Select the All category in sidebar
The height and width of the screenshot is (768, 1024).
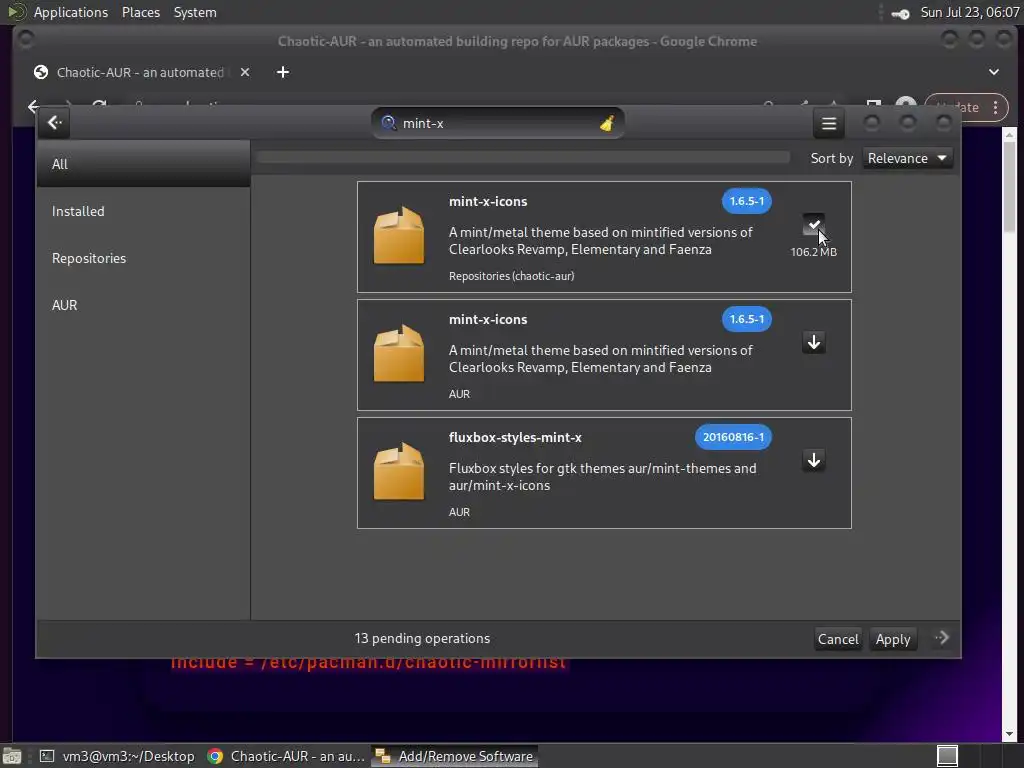[143, 164]
